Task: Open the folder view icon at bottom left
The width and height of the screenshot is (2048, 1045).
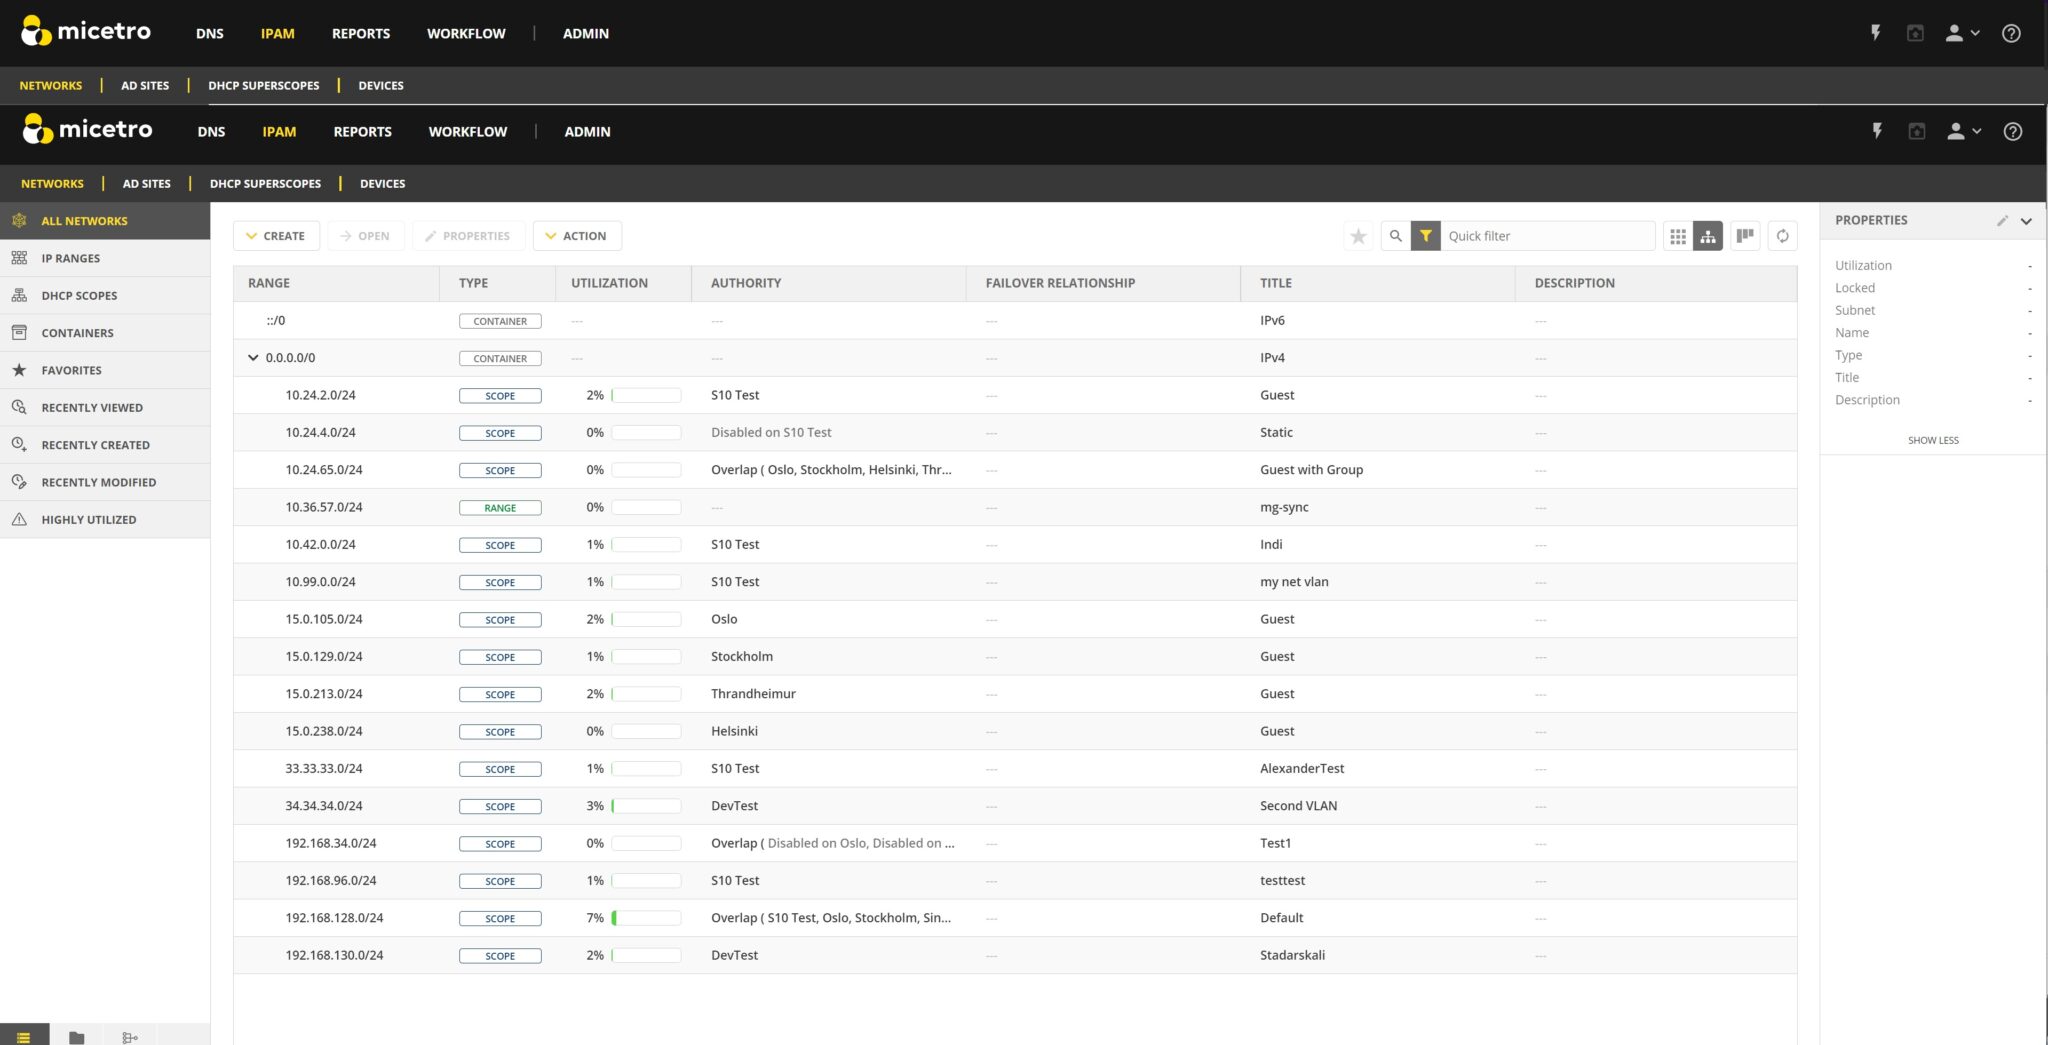Action: [x=76, y=1037]
